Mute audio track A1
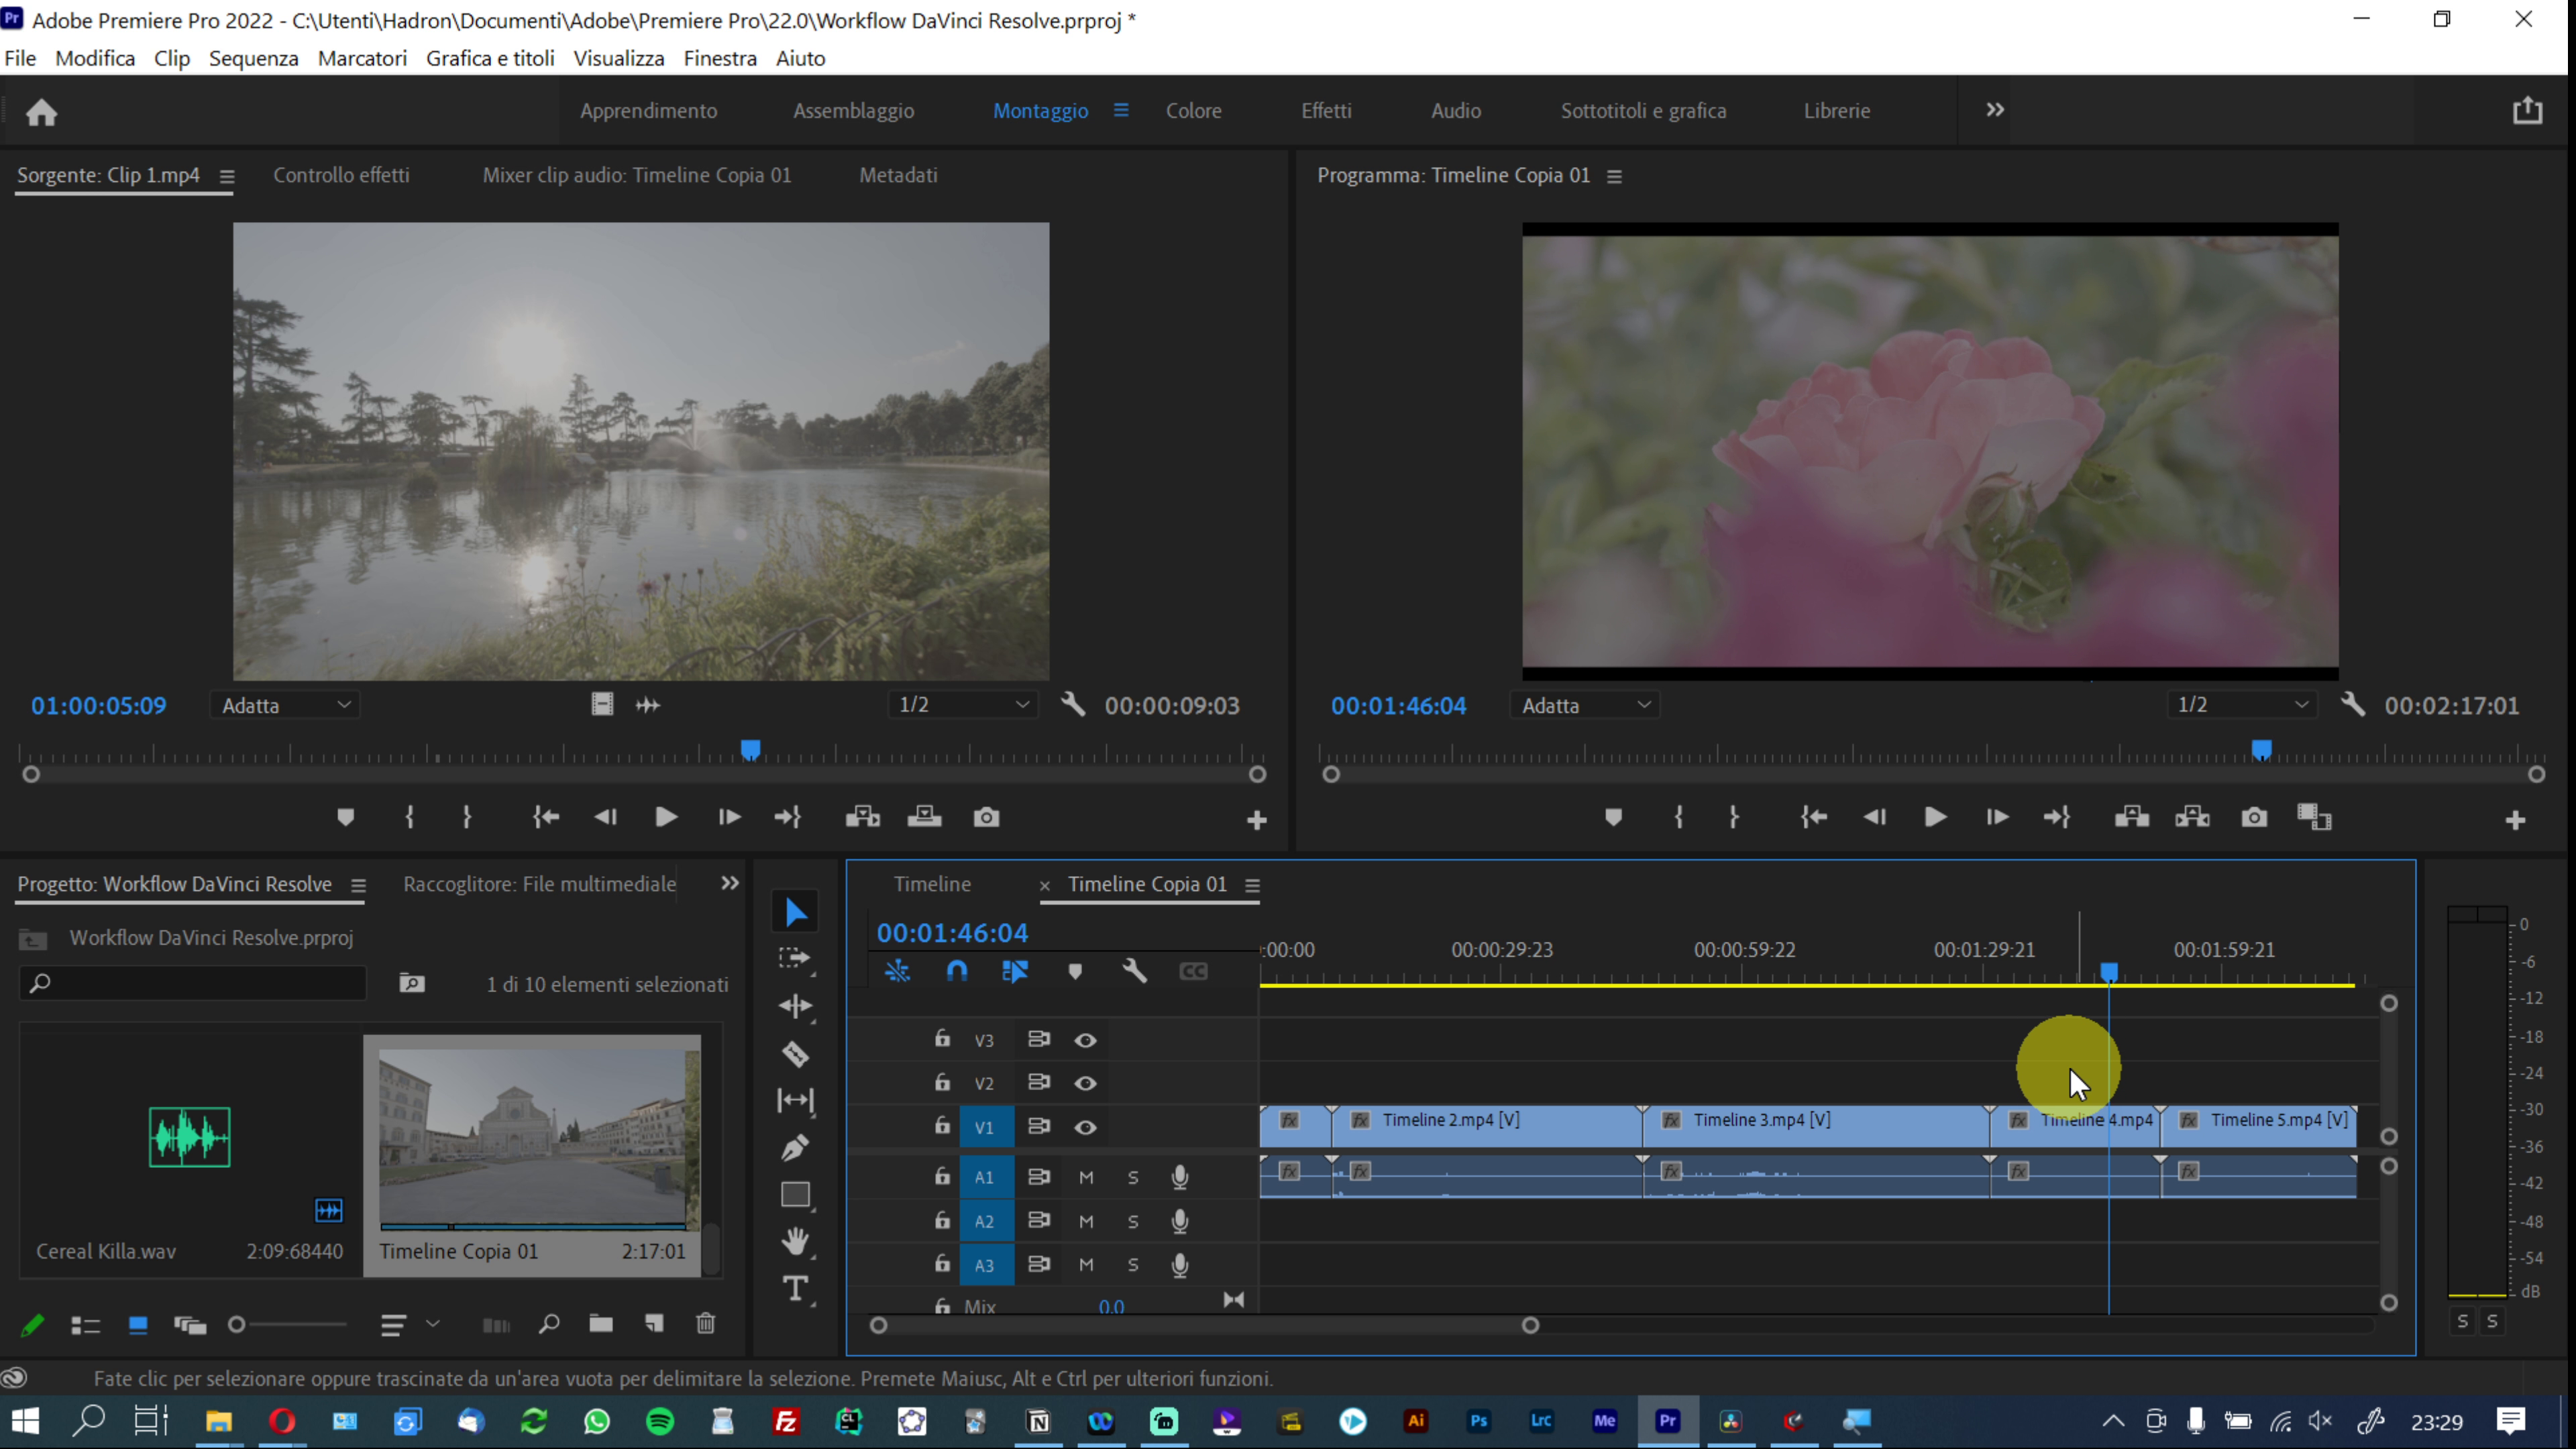Viewport: 2576px width, 1449px height. point(1086,1177)
